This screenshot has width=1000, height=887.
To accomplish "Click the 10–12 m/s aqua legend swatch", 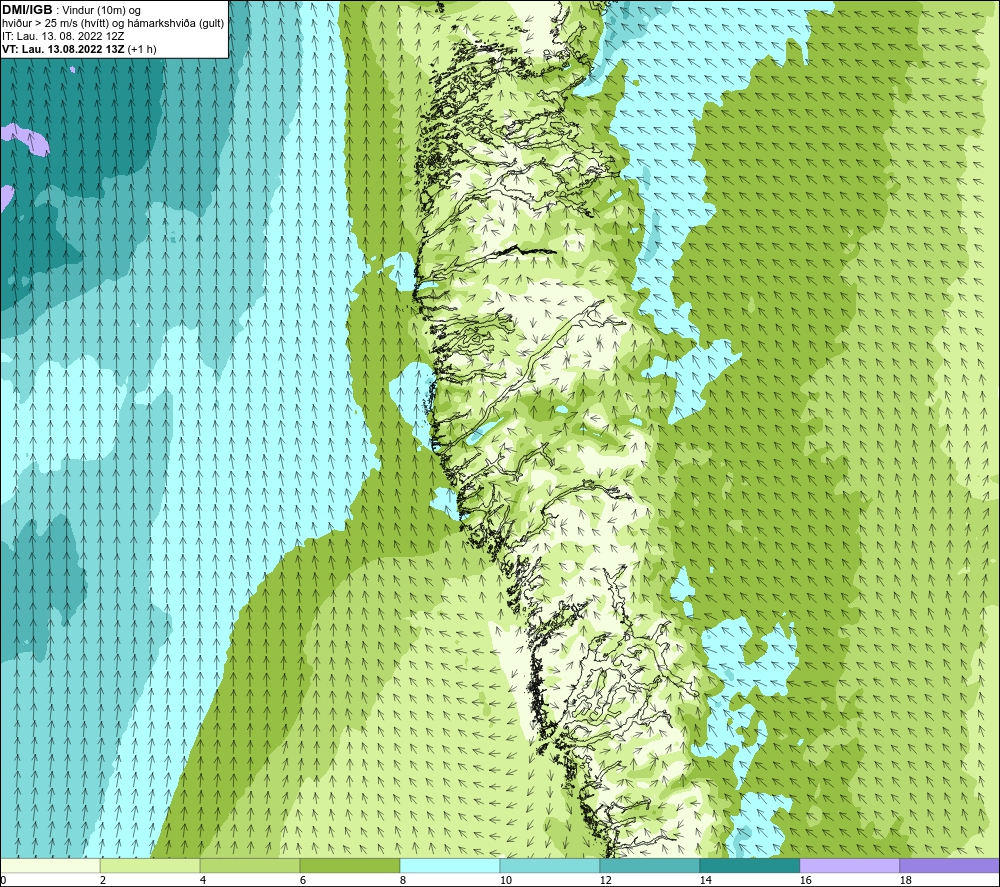I will coord(550,865).
